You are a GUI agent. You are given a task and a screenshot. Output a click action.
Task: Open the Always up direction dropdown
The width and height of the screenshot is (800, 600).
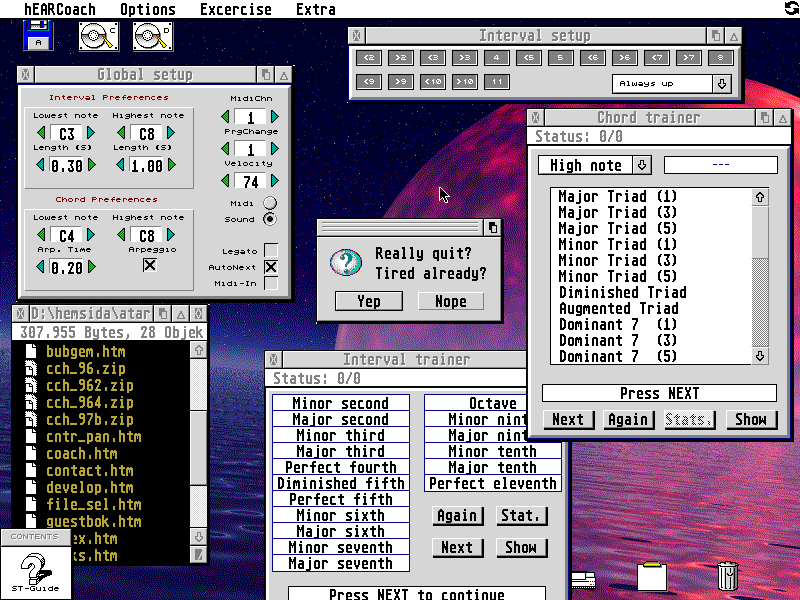[721, 84]
